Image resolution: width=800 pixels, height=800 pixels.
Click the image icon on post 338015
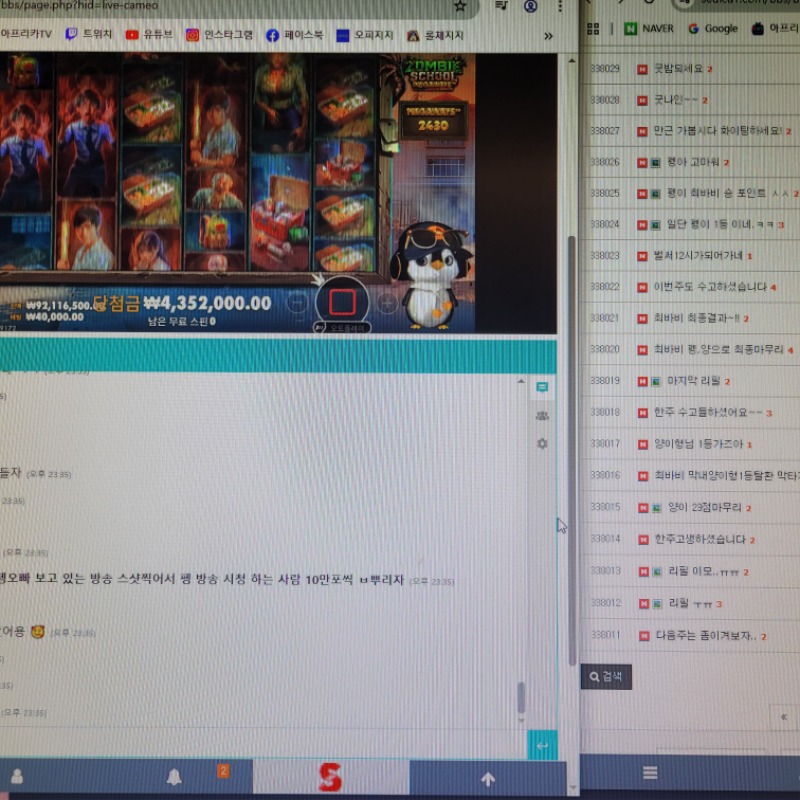click(x=657, y=508)
